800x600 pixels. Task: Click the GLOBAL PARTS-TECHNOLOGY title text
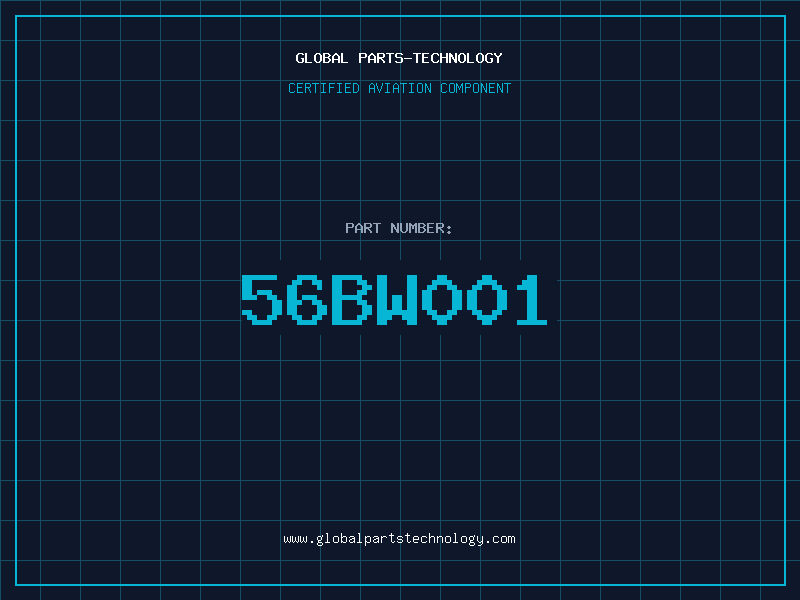[399, 58]
